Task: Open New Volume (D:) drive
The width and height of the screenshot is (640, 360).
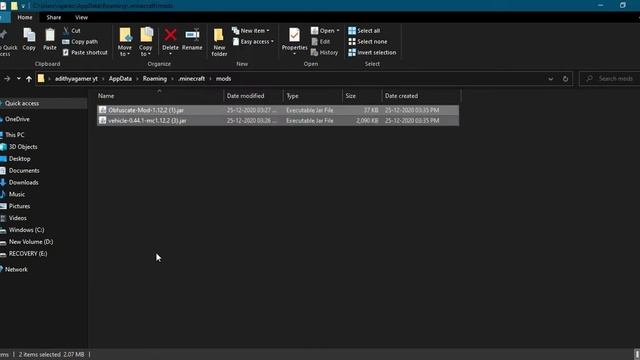Action: pyautogui.click(x=31, y=242)
